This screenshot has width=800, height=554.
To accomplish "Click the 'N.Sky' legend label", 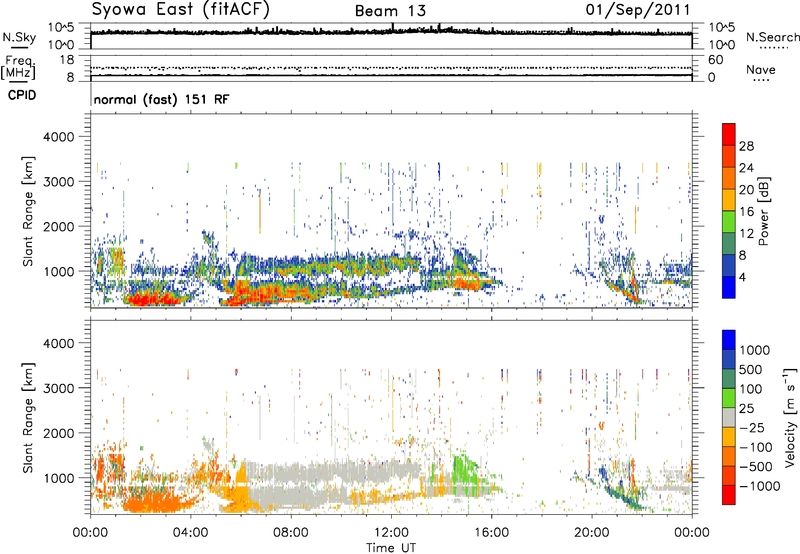I will pyautogui.click(x=19, y=37).
